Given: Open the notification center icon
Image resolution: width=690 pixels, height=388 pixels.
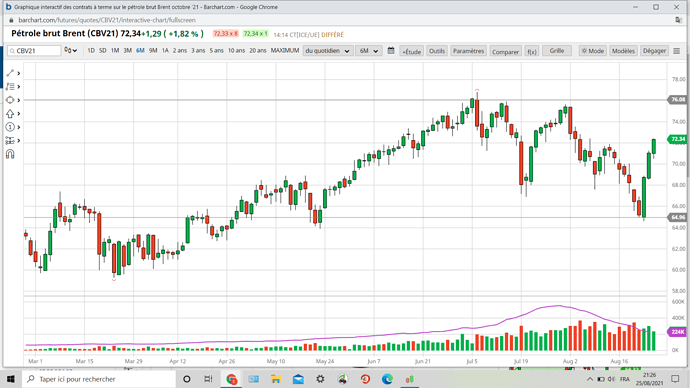Looking at the screenshot, I should 675,379.
